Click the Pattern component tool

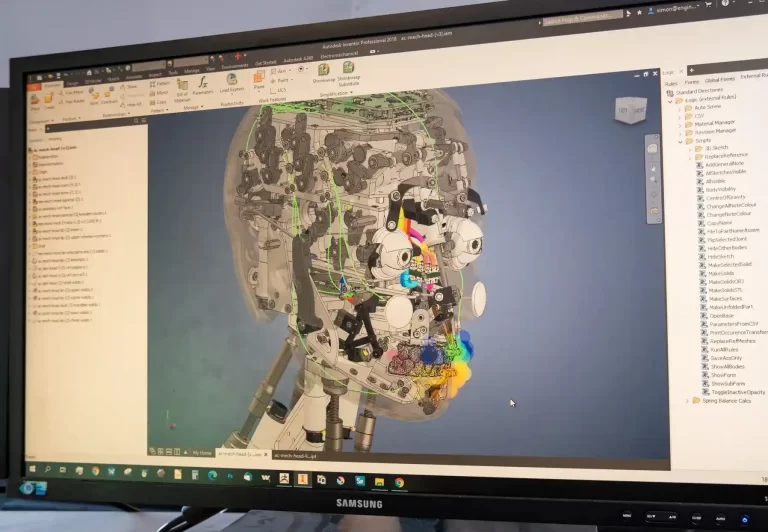(160, 84)
